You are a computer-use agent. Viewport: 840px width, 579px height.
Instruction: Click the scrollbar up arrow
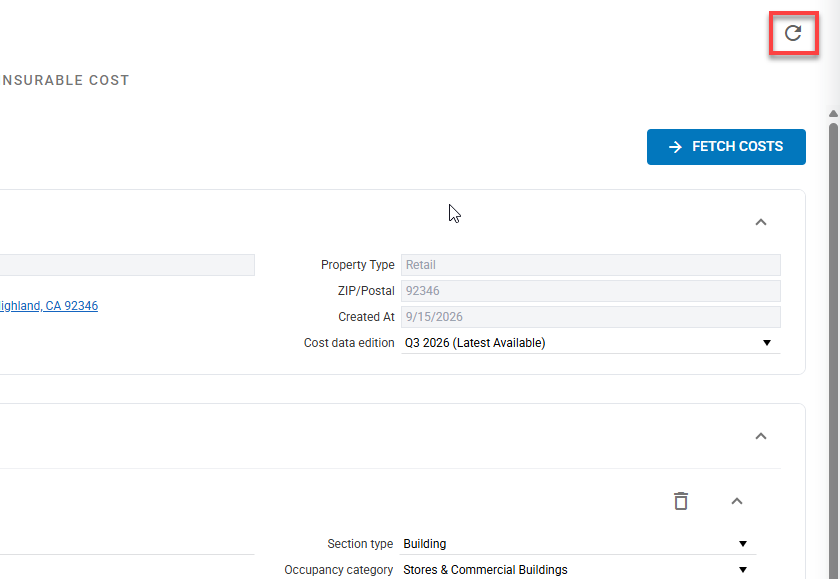click(833, 114)
